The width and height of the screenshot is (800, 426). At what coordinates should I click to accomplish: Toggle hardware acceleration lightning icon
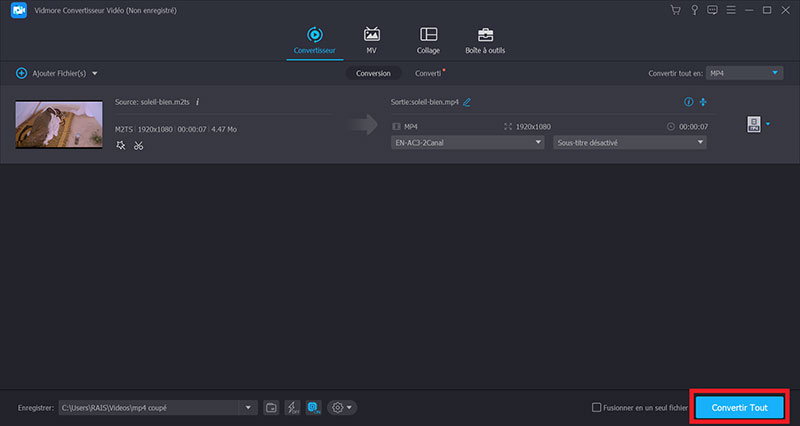(x=292, y=407)
